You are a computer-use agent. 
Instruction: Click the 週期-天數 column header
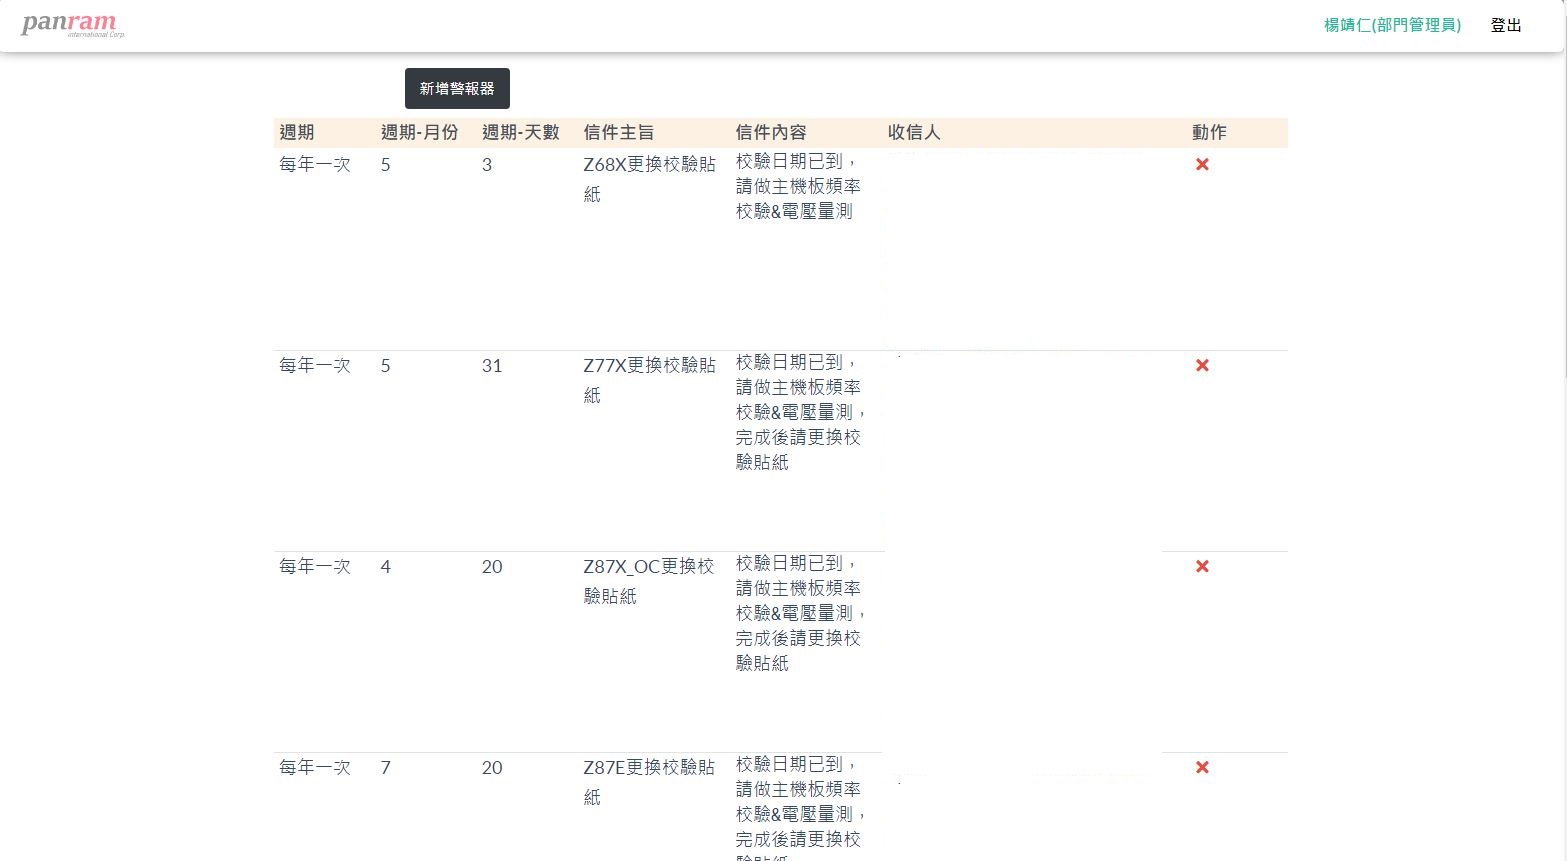click(520, 132)
